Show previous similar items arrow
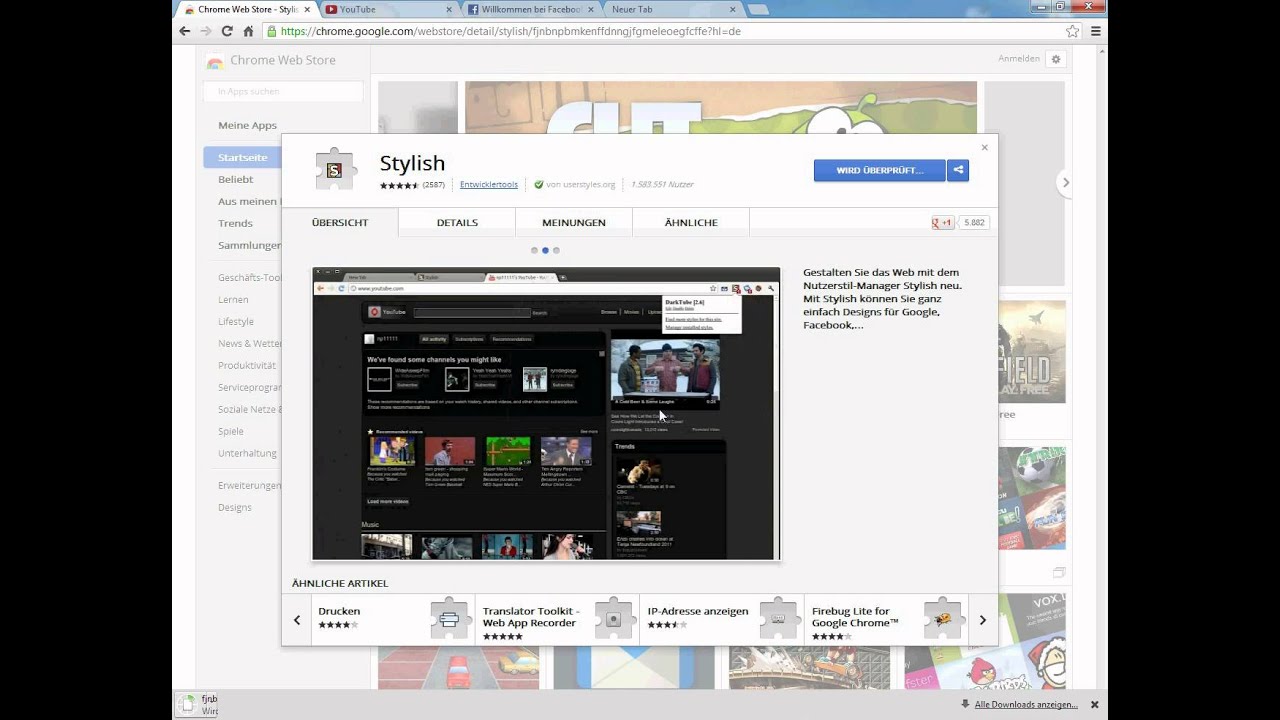Image resolution: width=1280 pixels, height=720 pixels. (x=297, y=620)
